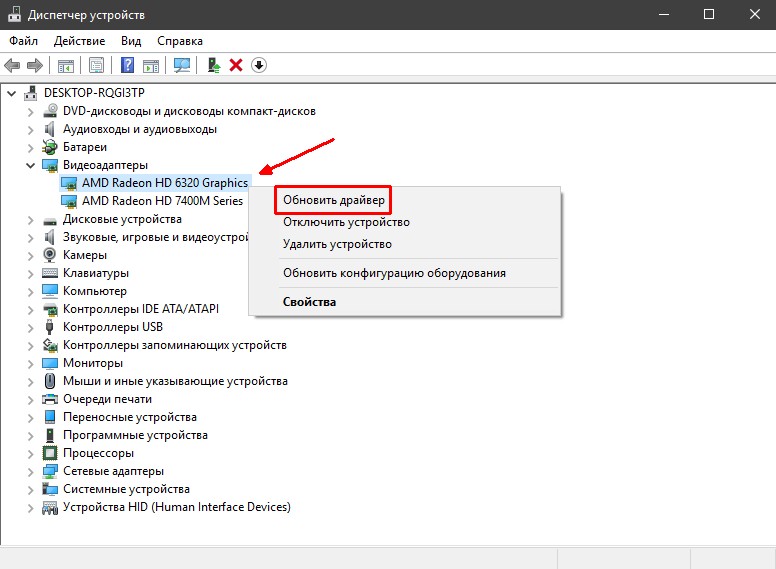Screen dimensions: 776x569
Task: Expand Аудиовходы и аудиовыходы category
Action: pyautogui.click(x=31, y=130)
